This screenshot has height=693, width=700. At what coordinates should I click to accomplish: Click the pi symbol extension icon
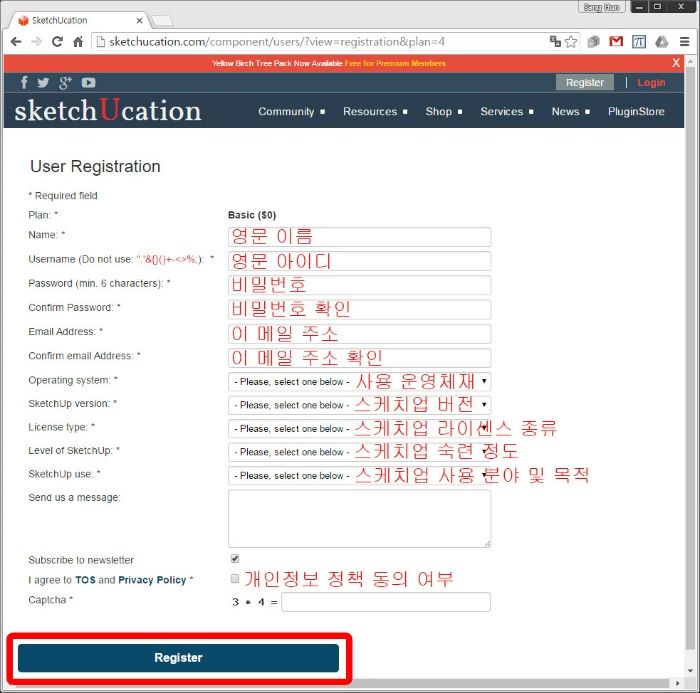[639, 42]
